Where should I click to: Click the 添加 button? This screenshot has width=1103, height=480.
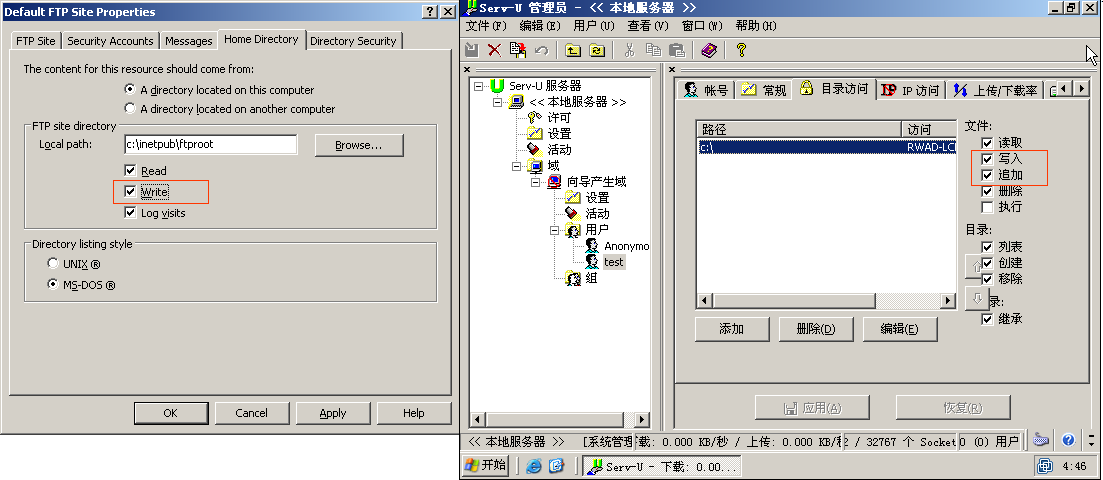coord(732,329)
